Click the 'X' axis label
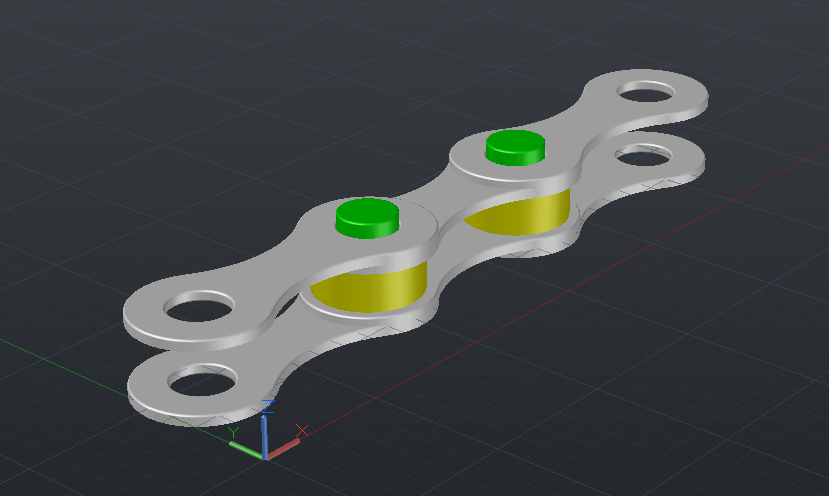829x496 pixels. point(302,430)
